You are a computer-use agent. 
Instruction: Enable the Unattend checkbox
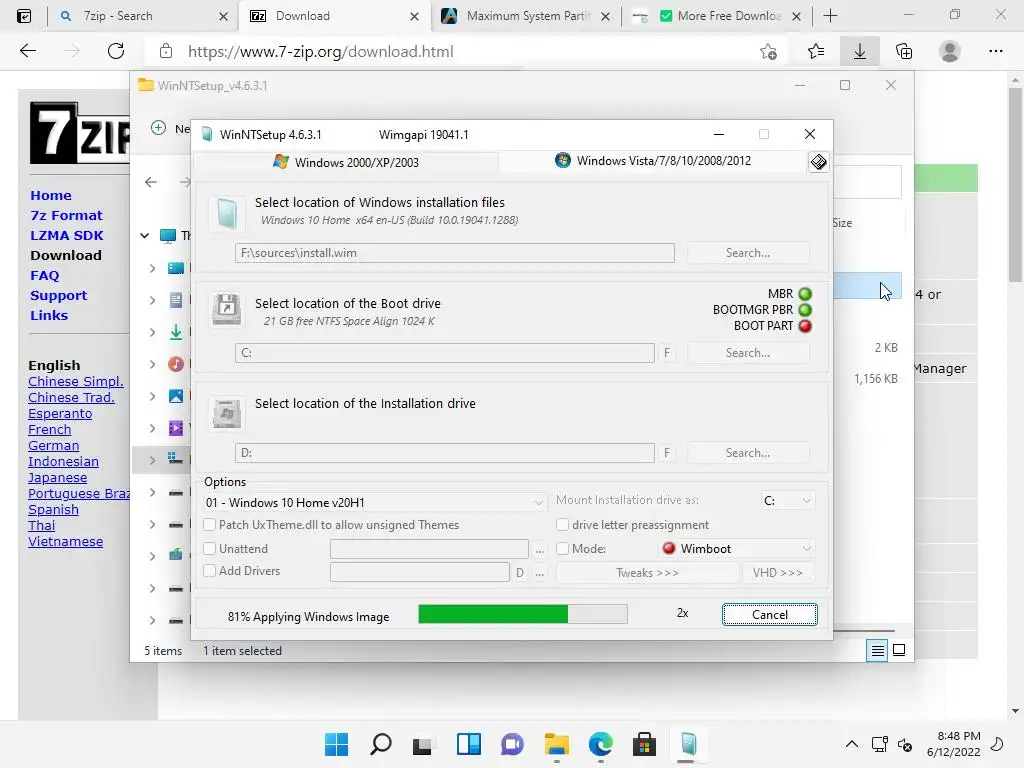point(210,549)
